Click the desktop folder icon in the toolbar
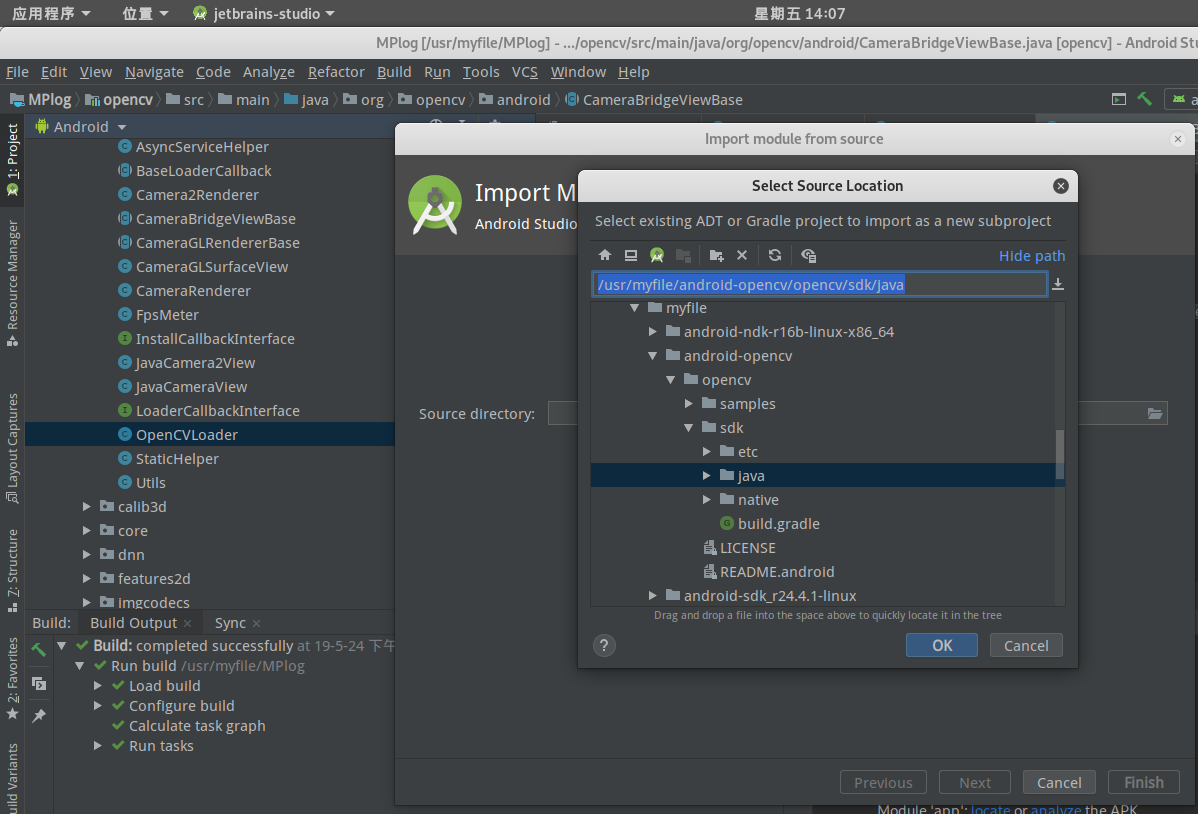The height and width of the screenshot is (814, 1198). coord(631,255)
